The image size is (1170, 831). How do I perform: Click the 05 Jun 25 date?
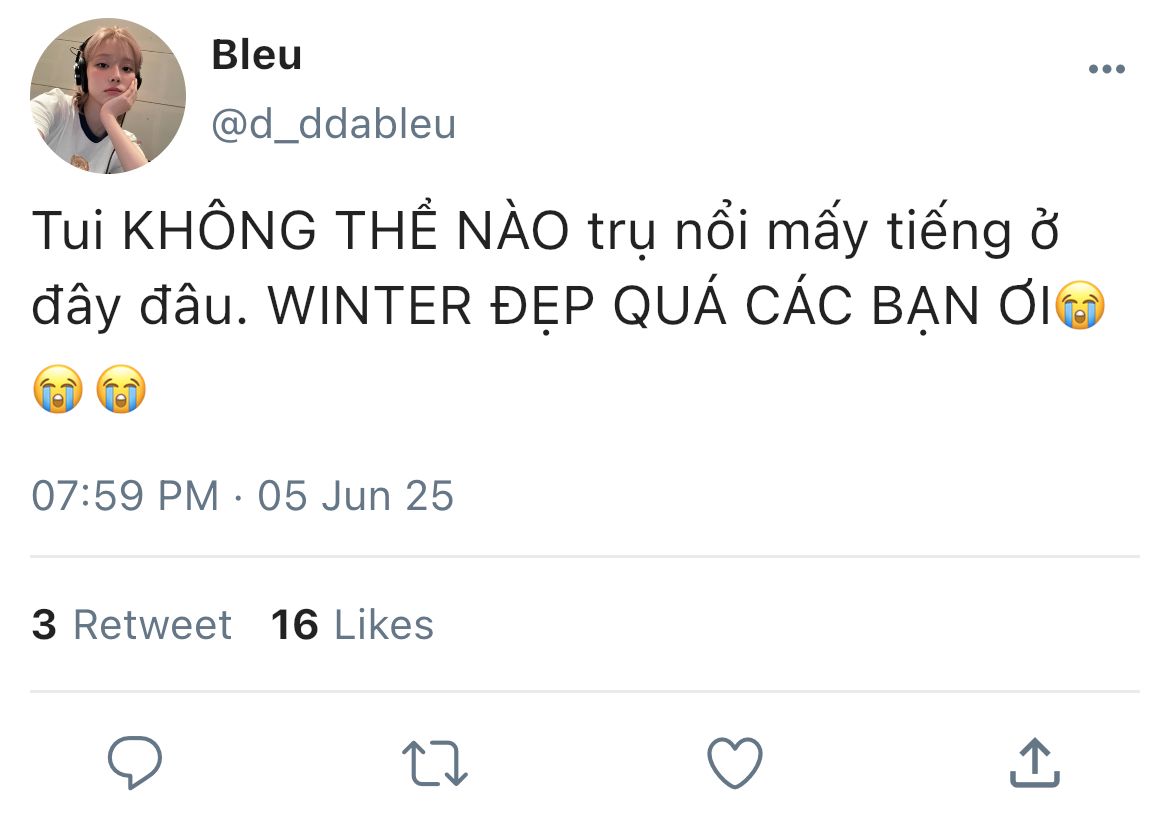[356, 496]
